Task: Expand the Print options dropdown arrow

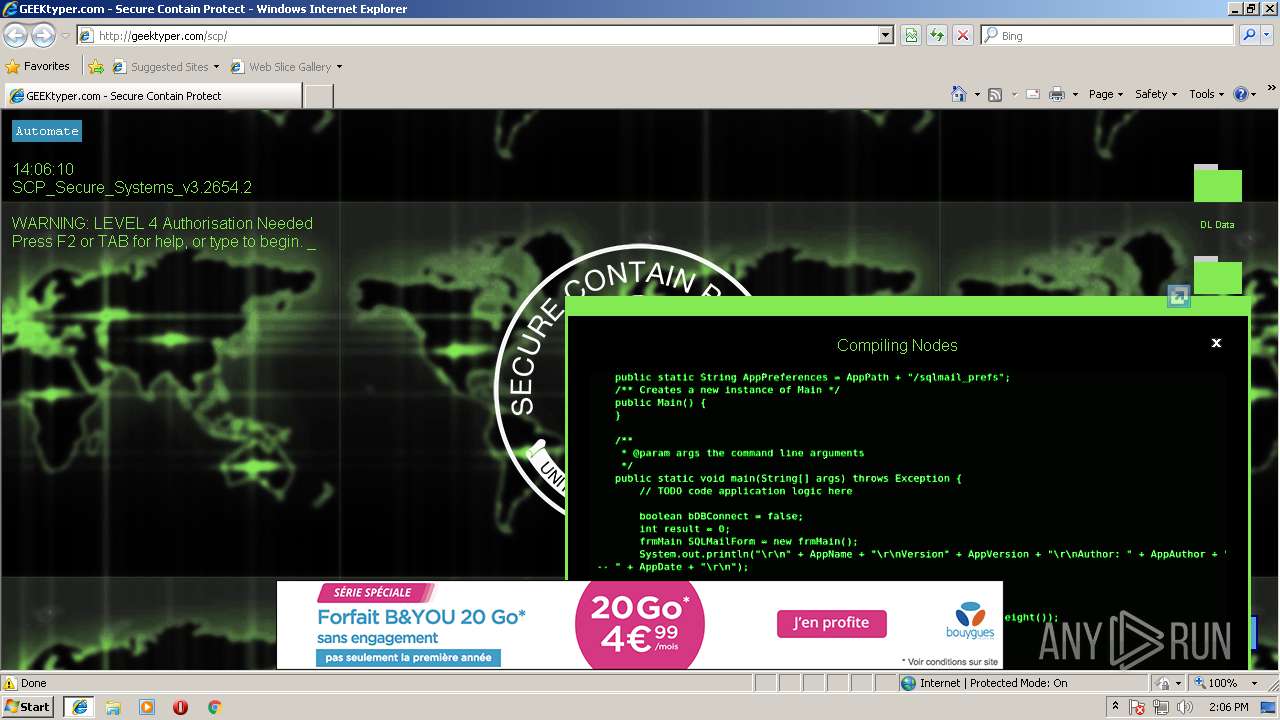Action: pos(1075,94)
